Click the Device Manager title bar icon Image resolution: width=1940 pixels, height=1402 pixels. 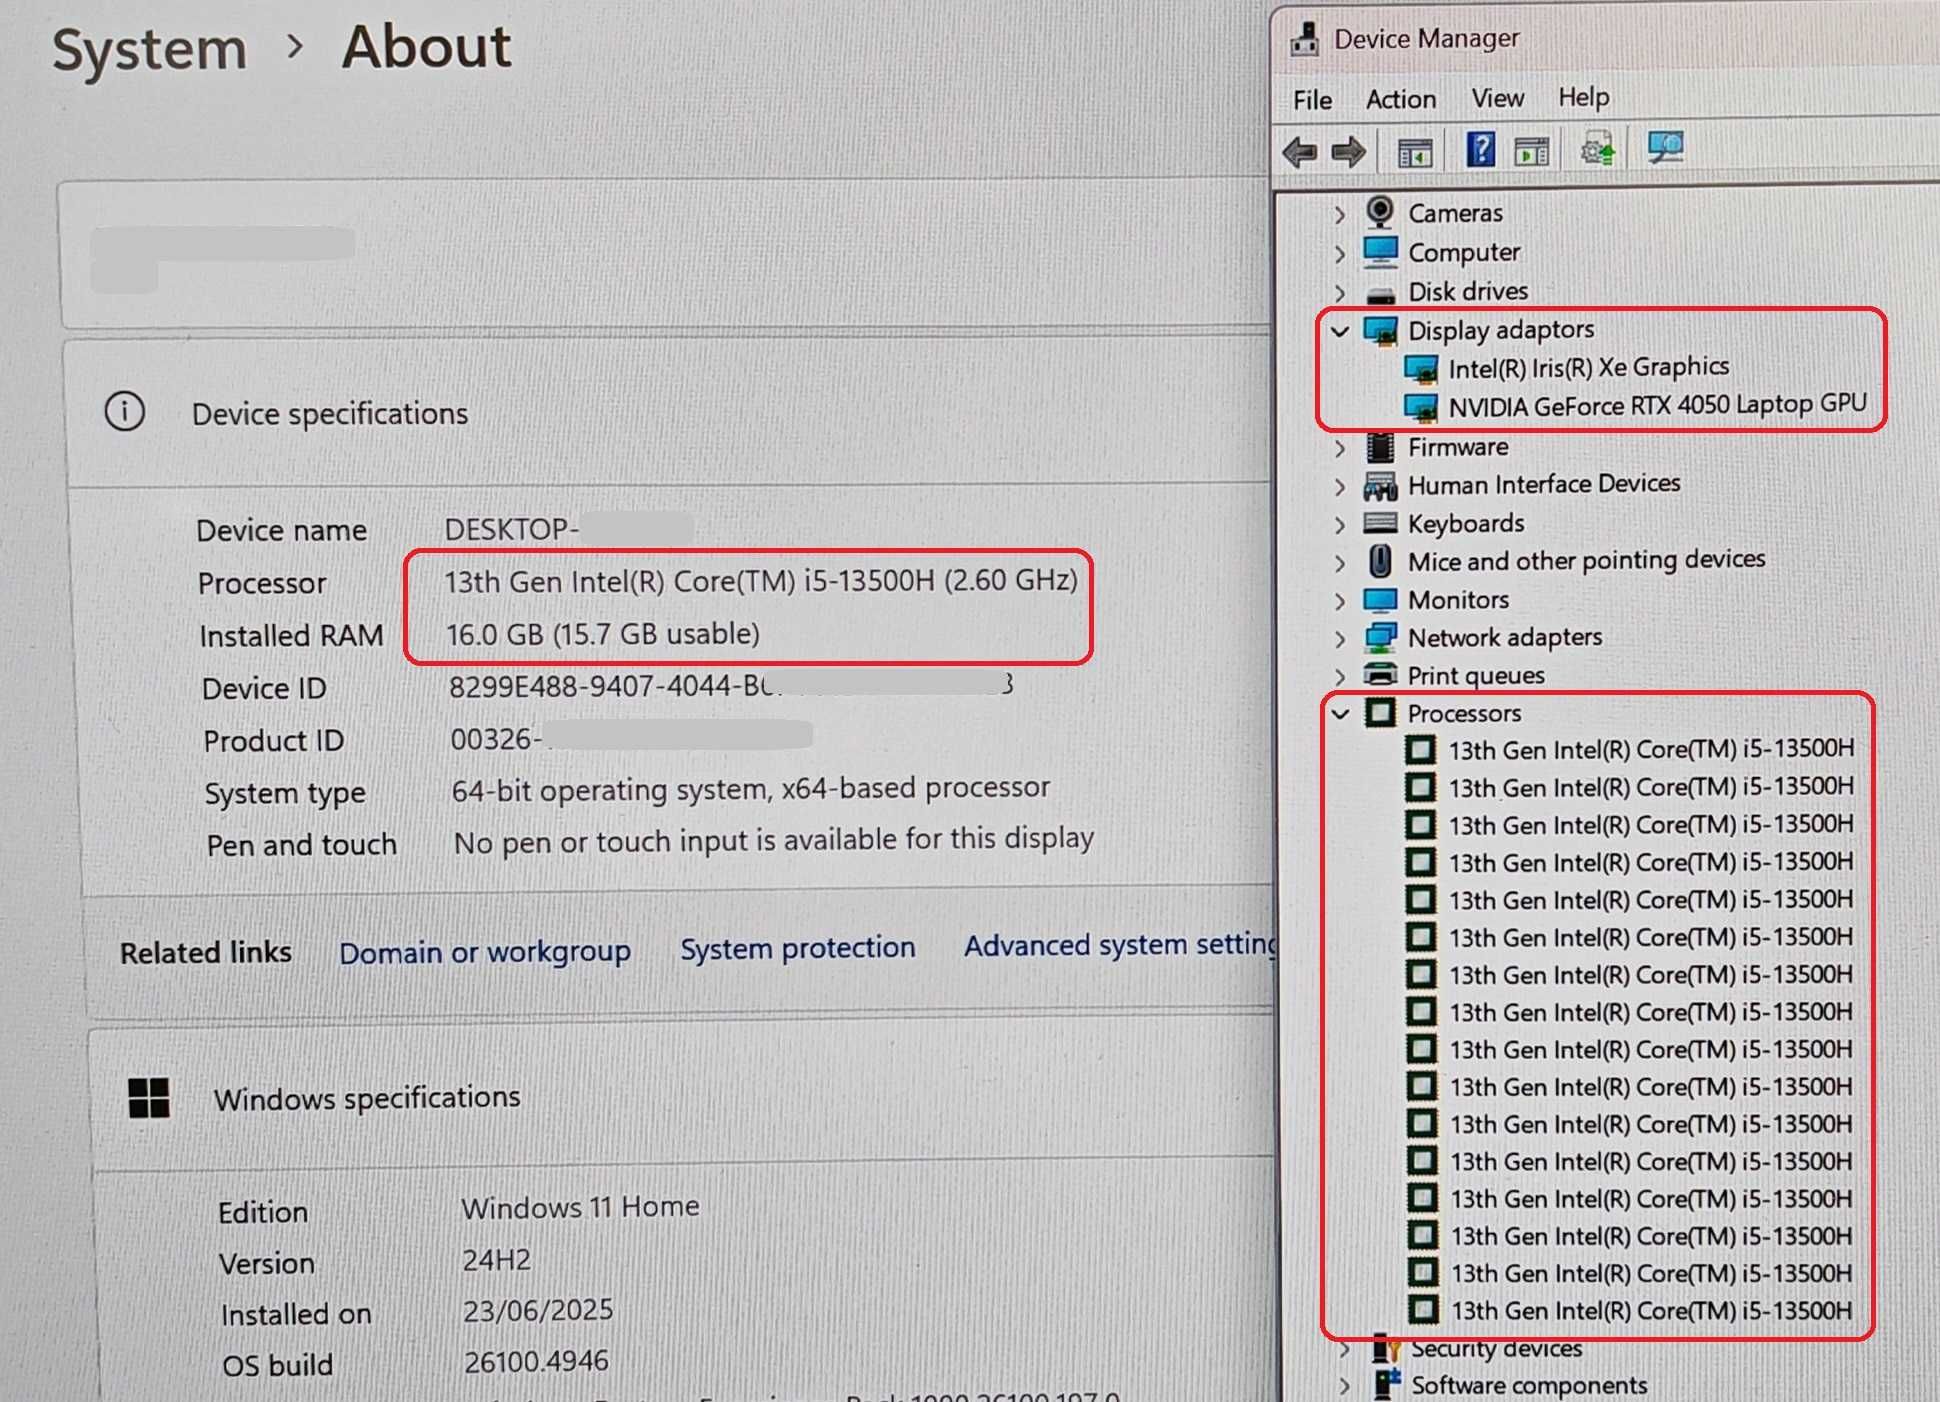(x=1304, y=39)
